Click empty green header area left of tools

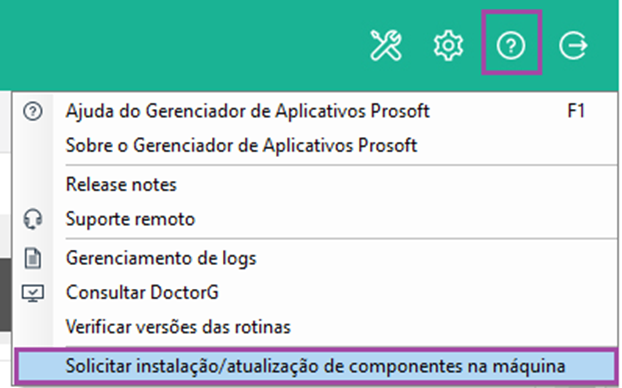click(x=179, y=44)
